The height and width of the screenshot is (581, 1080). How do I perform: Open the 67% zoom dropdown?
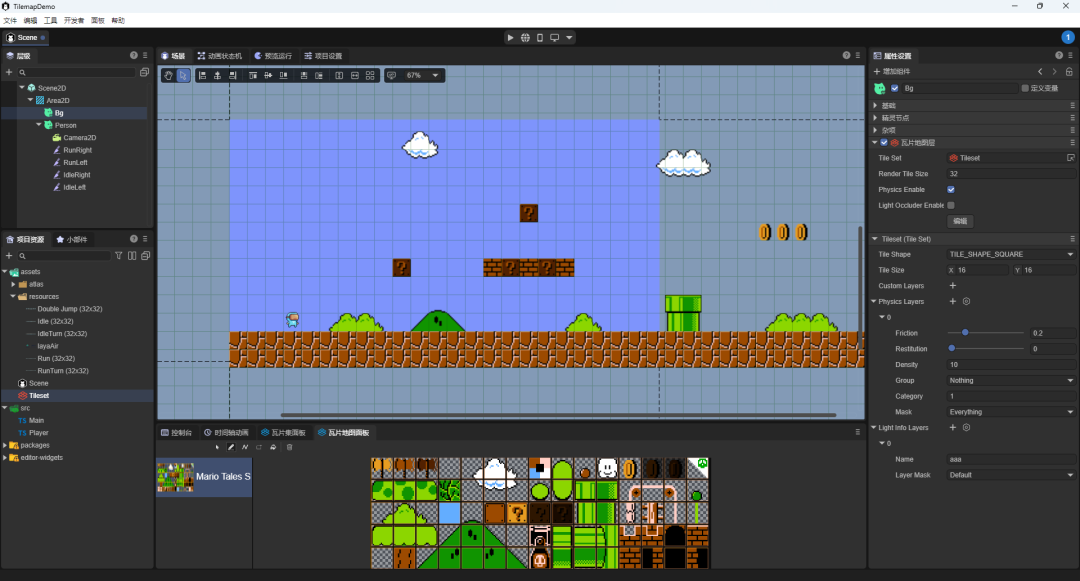[422, 76]
